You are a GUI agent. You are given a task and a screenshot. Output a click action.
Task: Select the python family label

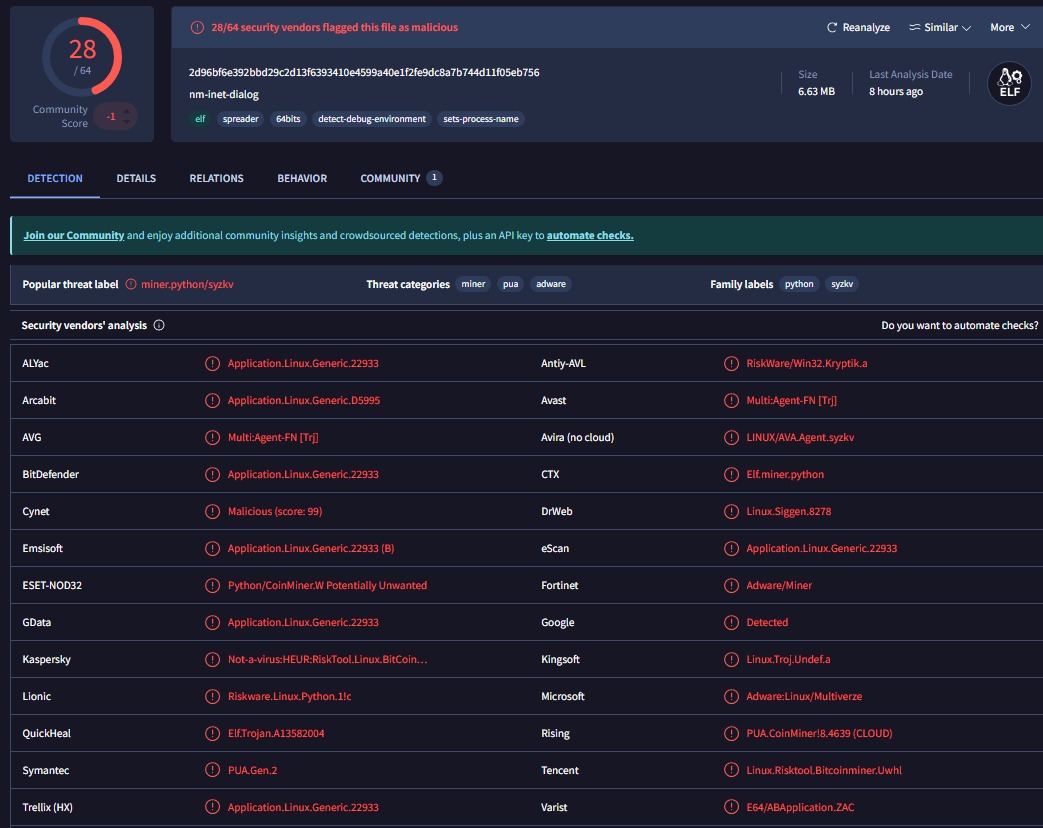tap(799, 284)
